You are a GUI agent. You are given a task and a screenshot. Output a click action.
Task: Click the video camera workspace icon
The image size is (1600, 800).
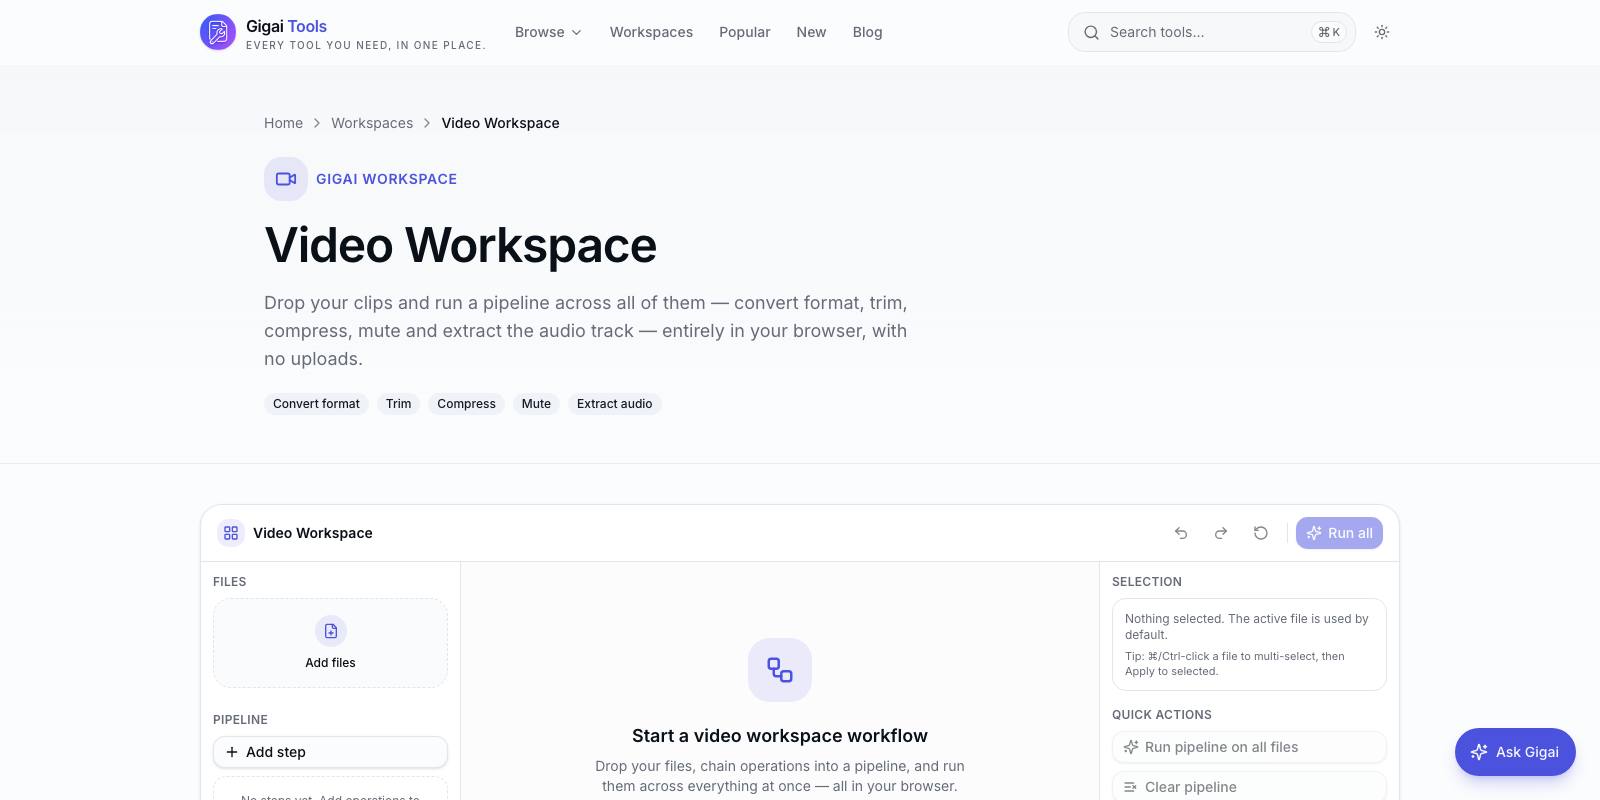(x=286, y=179)
